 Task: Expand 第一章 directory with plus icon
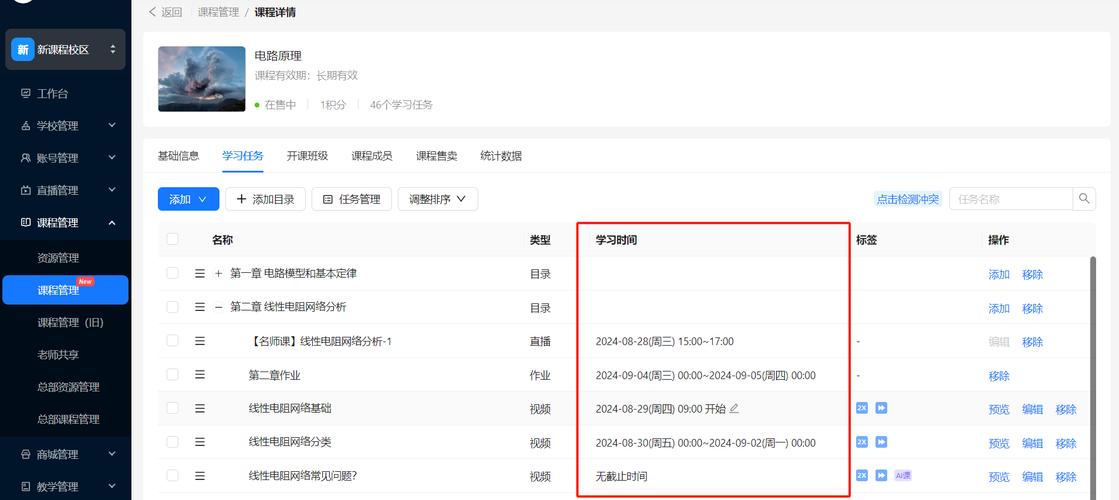tap(219, 273)
